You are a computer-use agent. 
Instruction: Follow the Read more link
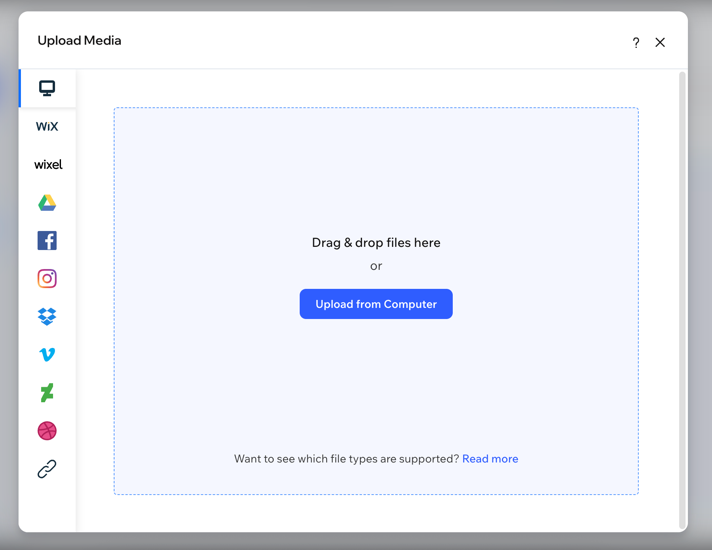(490, 459)
